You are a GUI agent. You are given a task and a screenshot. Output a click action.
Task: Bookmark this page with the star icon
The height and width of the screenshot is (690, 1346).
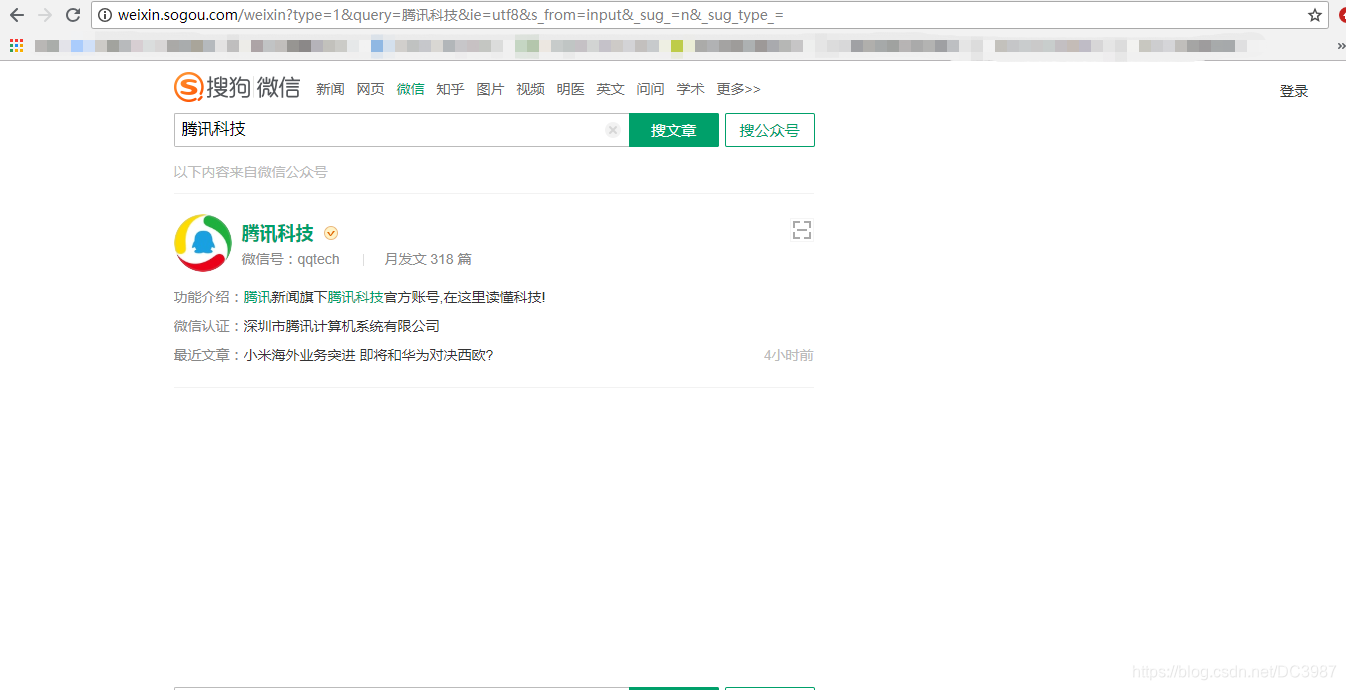click(1315, 15)
